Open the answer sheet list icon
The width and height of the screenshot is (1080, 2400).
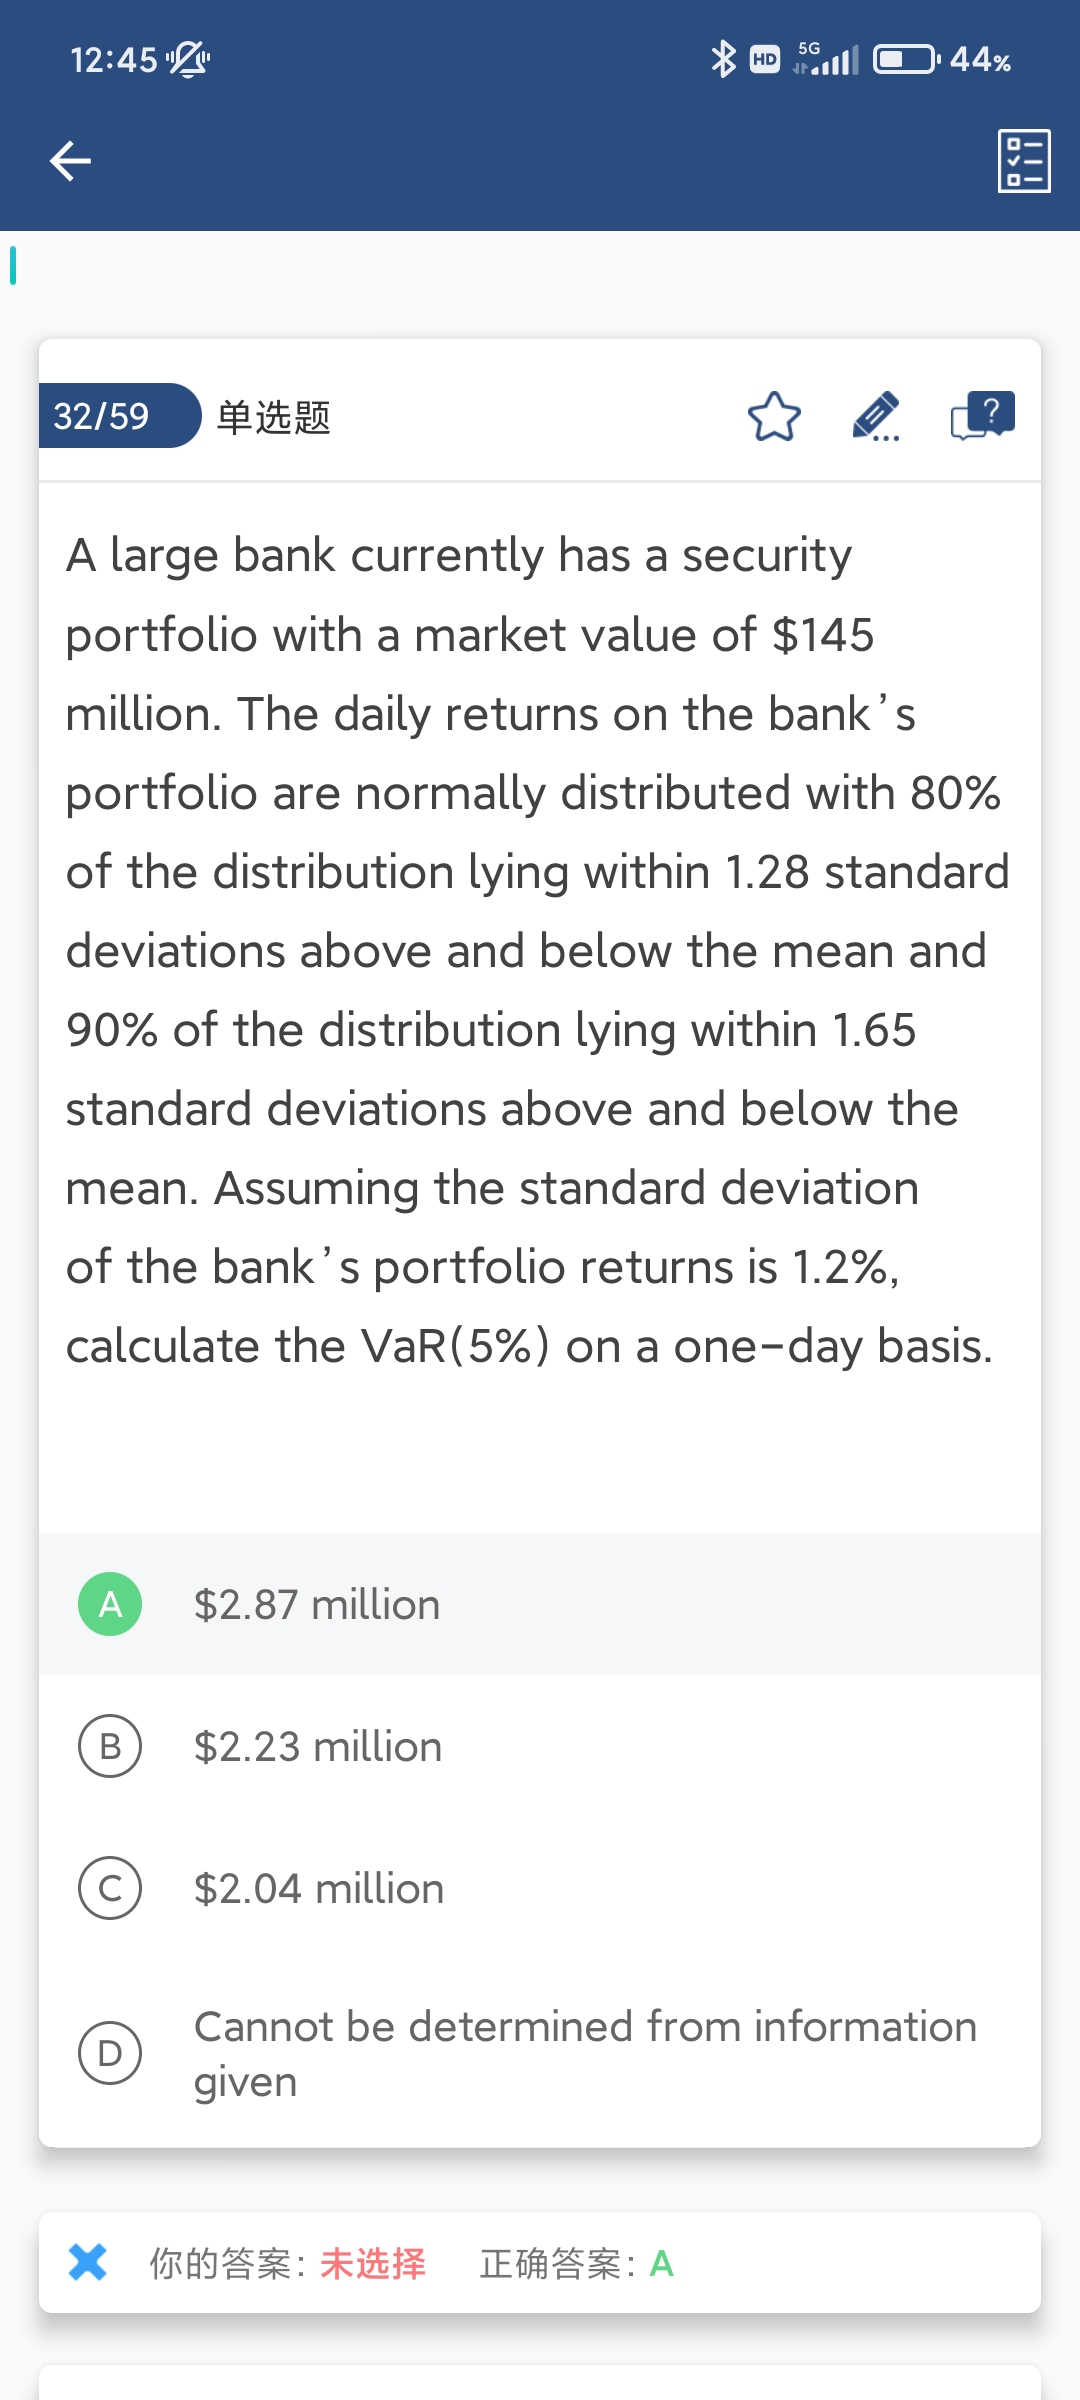[1024, 161]
